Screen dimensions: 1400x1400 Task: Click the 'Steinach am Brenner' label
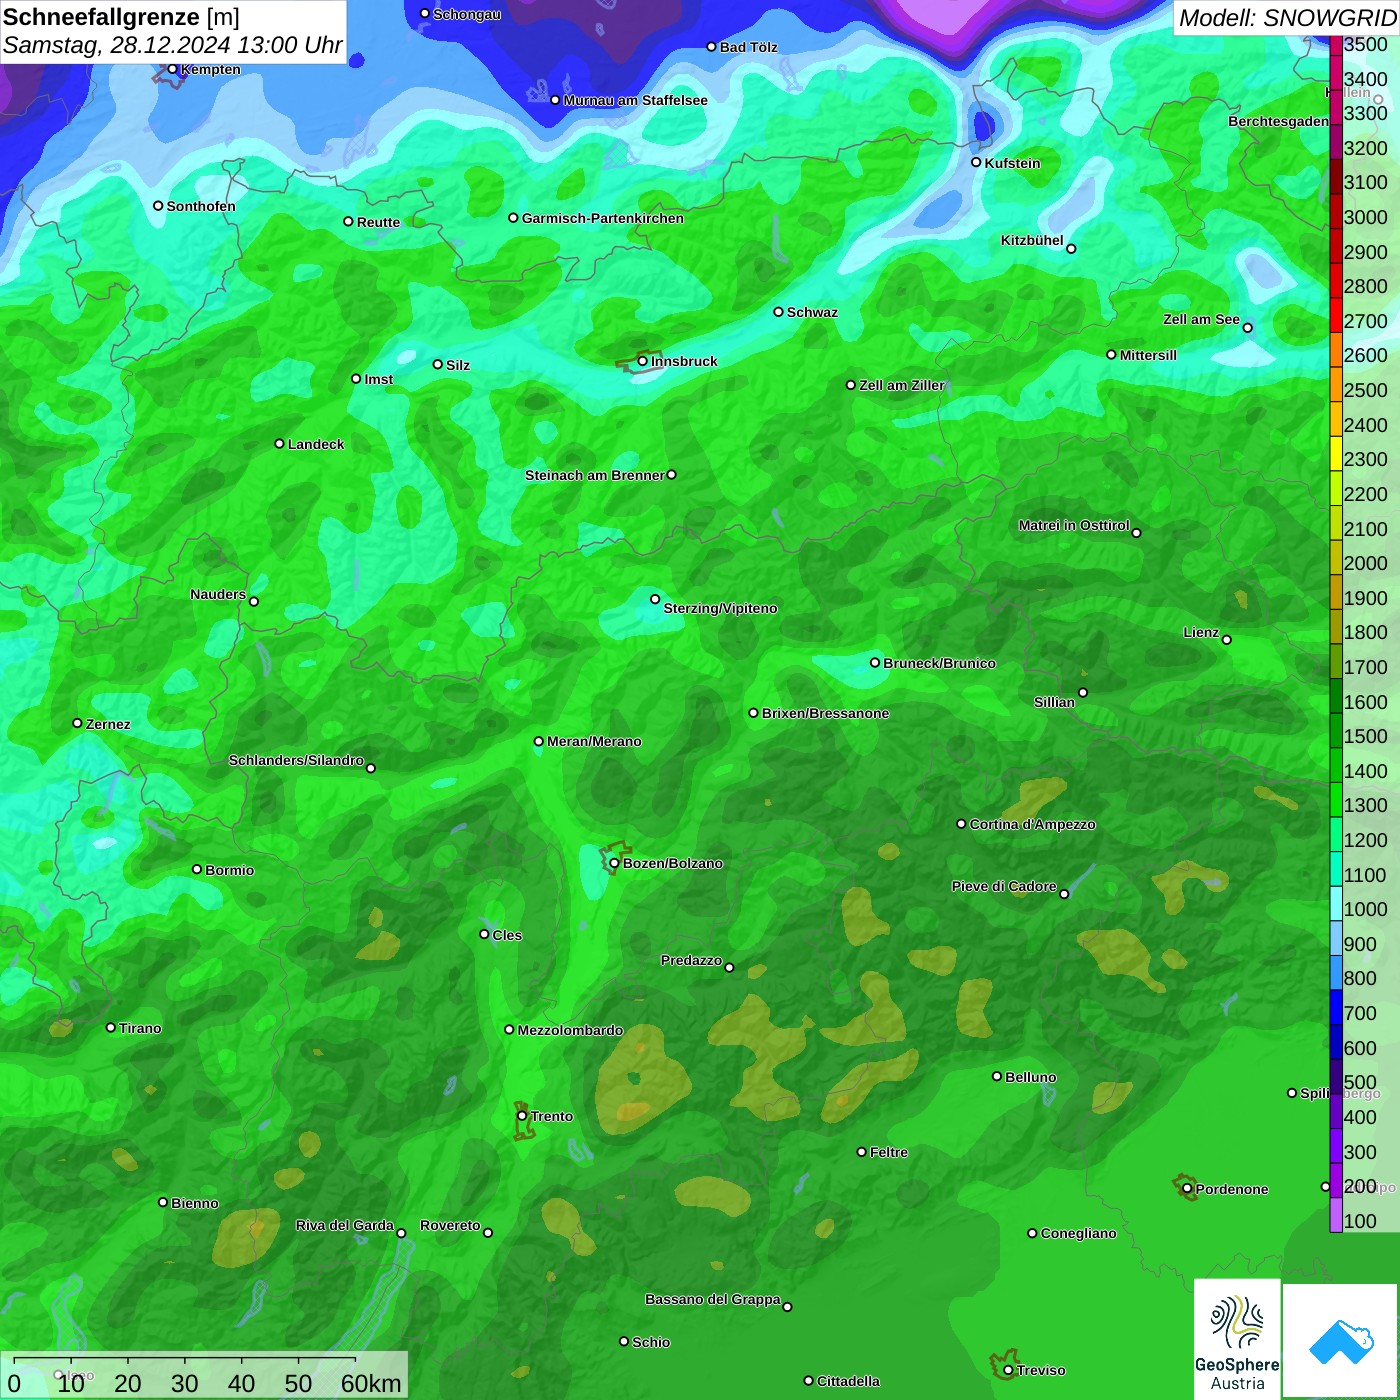pos(595,475)
